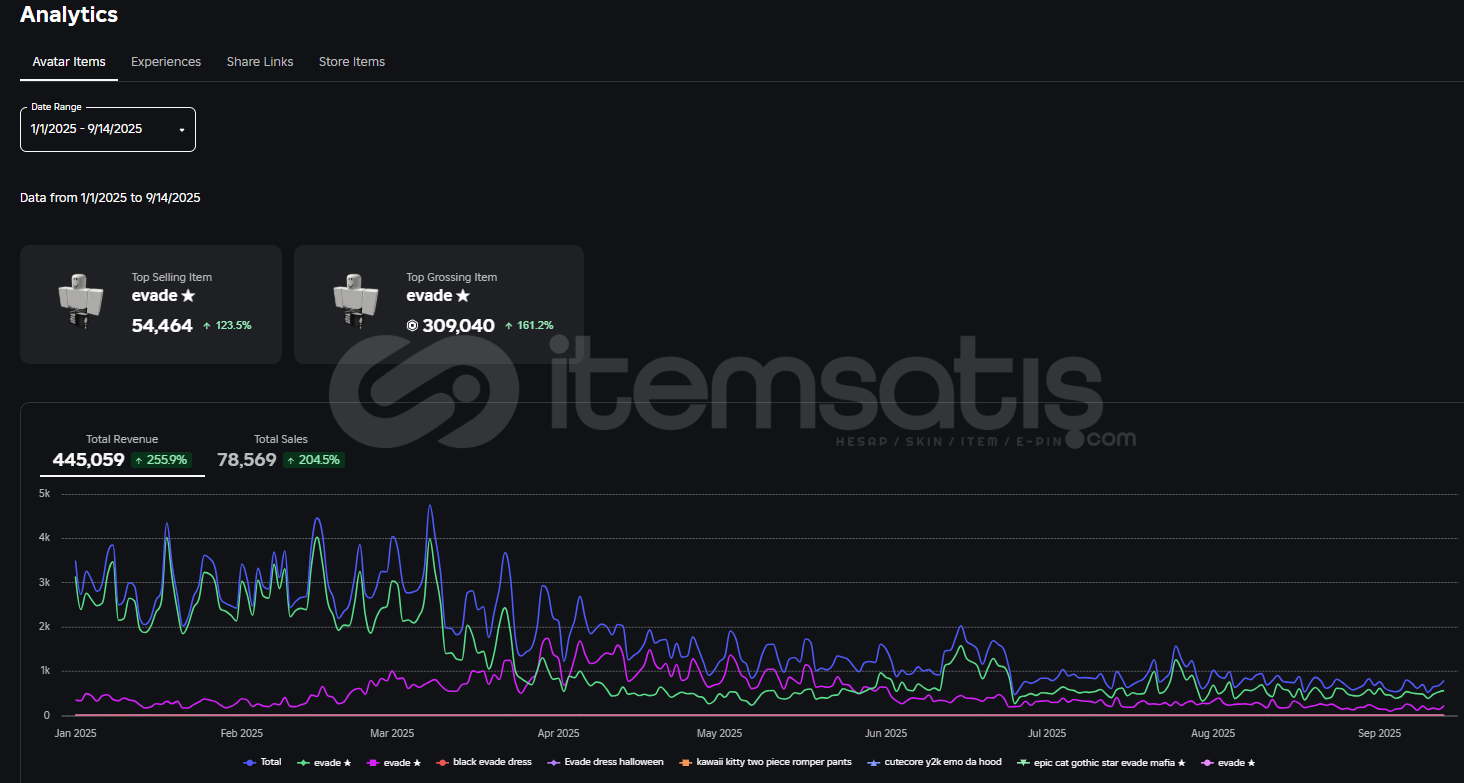The width and height of the screenshot is (1464, 783).
Task: Select the Store Items tab
Action: tap(352, 62)
